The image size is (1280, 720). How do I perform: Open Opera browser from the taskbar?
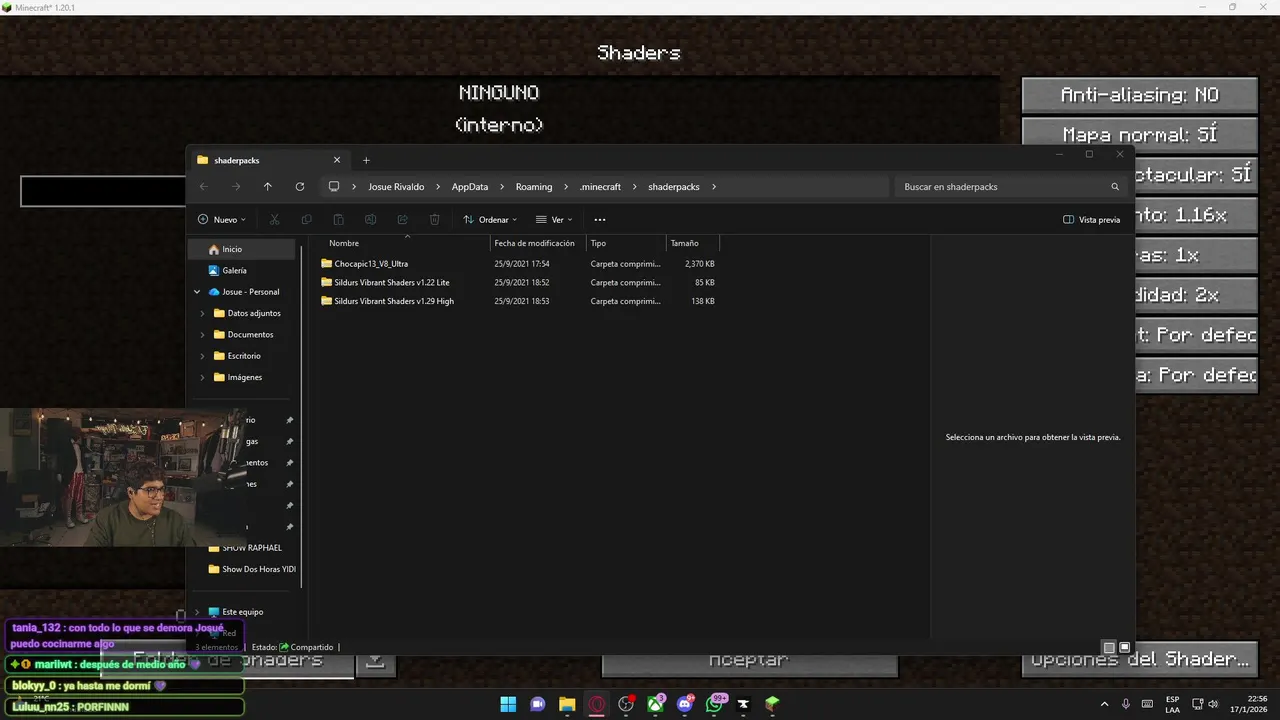tap(597, 704)
